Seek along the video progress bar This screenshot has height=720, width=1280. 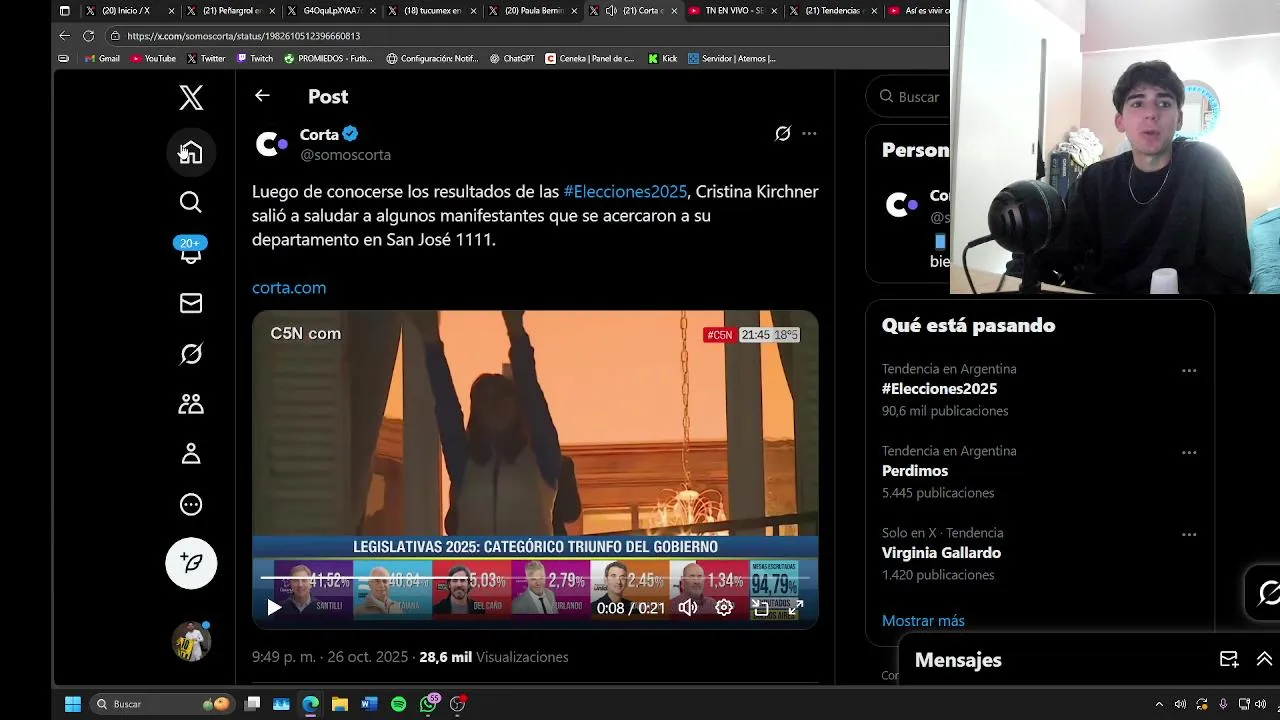pyautogui.click(x=535, y=578)
